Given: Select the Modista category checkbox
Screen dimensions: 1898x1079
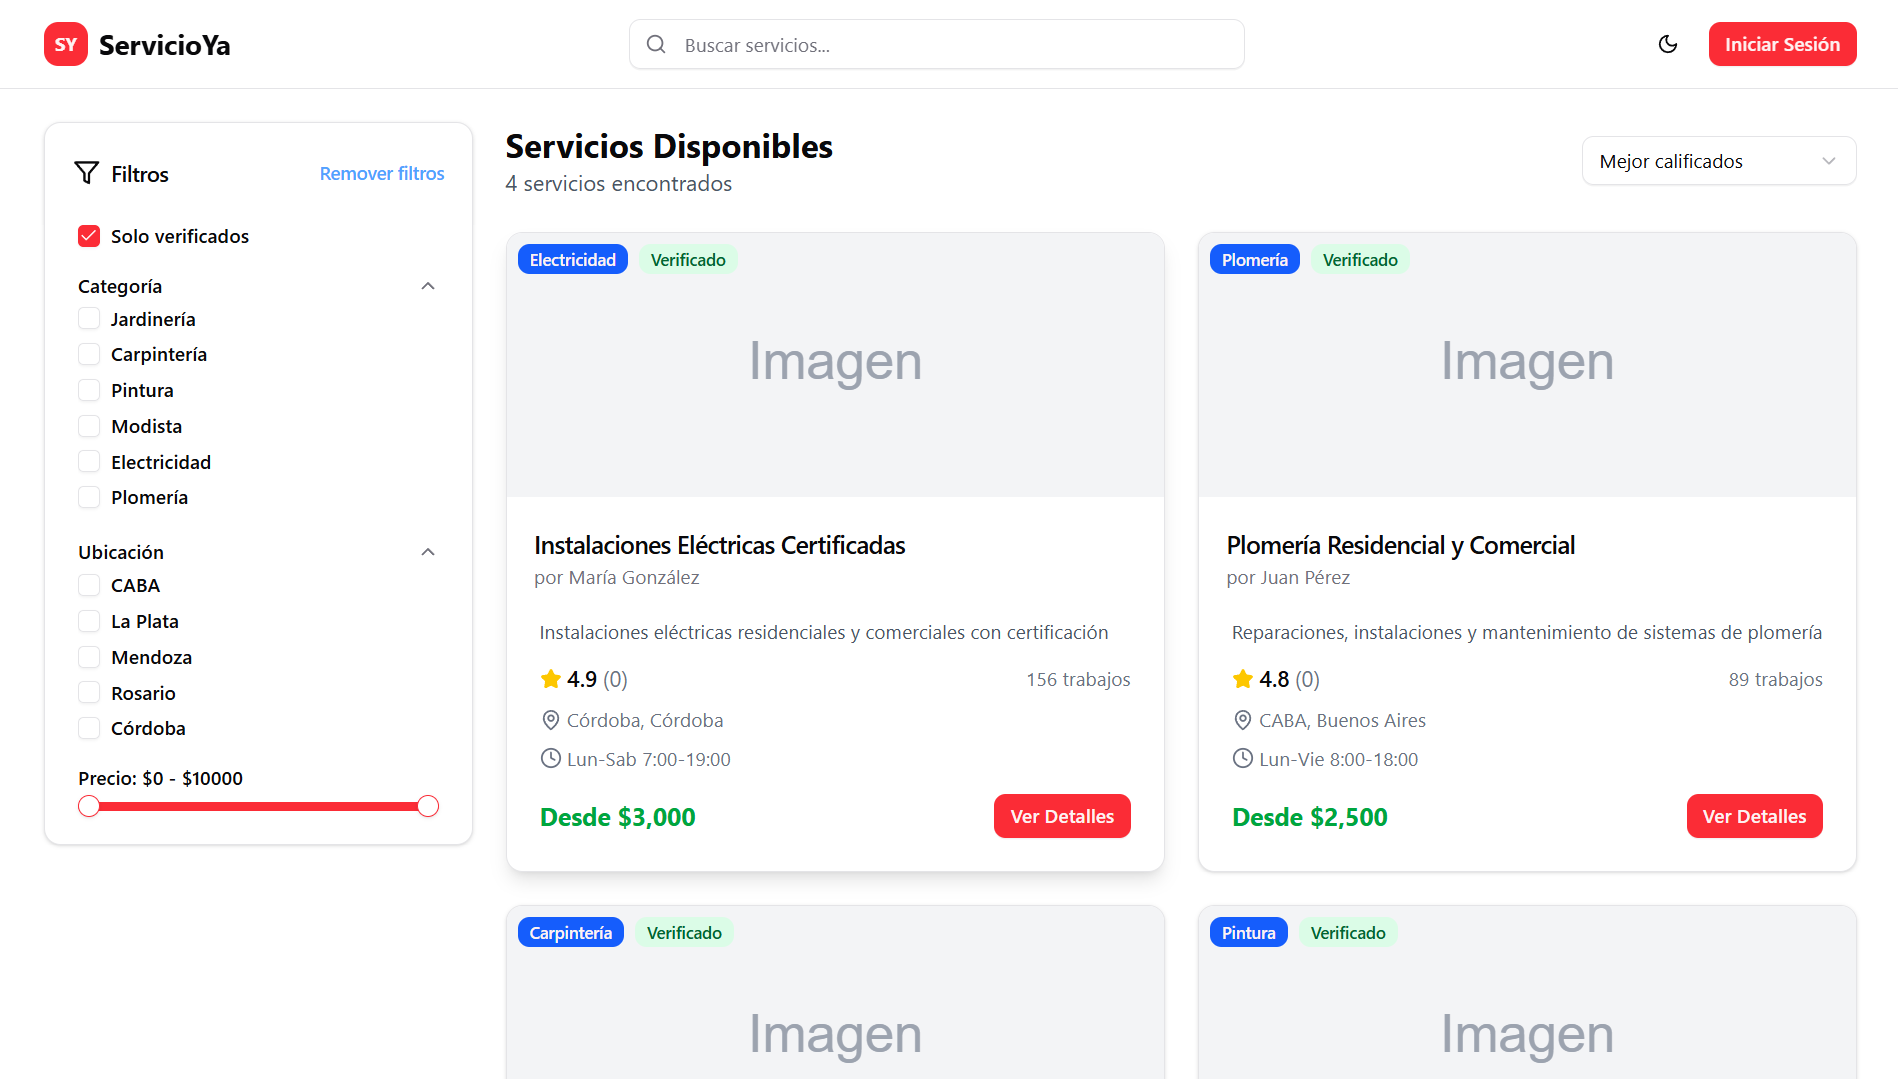Looking at the screenshot, I should coord(89,426).
